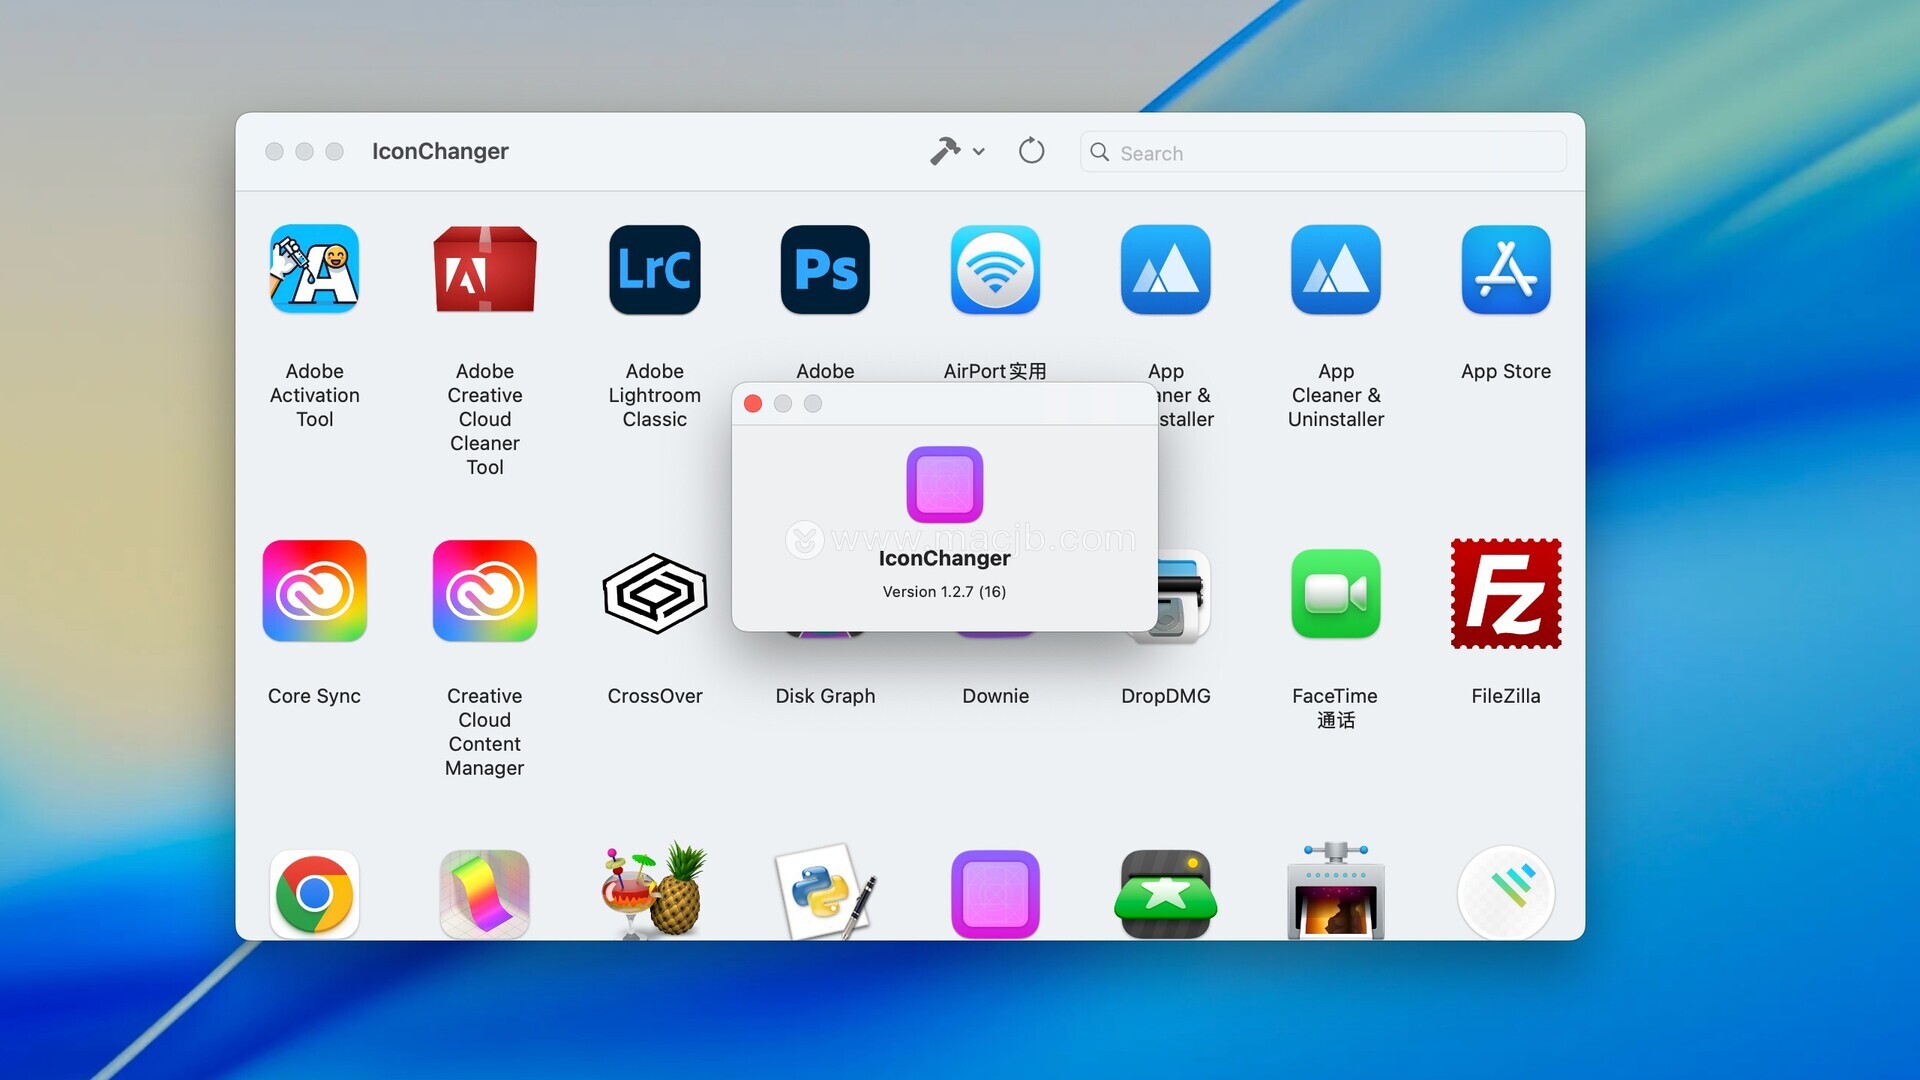The height and width of the screenshot is (1080, 1920).
Task: Select the green star Image2icon app icon
Action: coord(1165,893)
